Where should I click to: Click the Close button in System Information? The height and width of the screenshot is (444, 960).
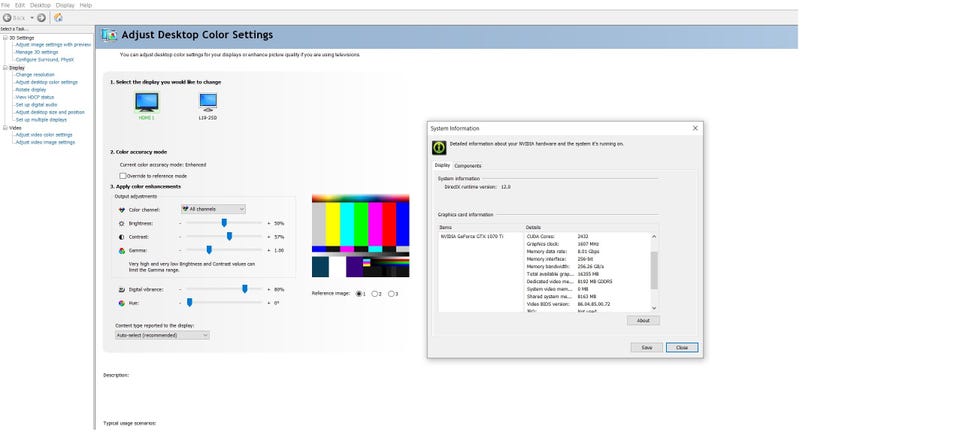click(x=682, y=347)
